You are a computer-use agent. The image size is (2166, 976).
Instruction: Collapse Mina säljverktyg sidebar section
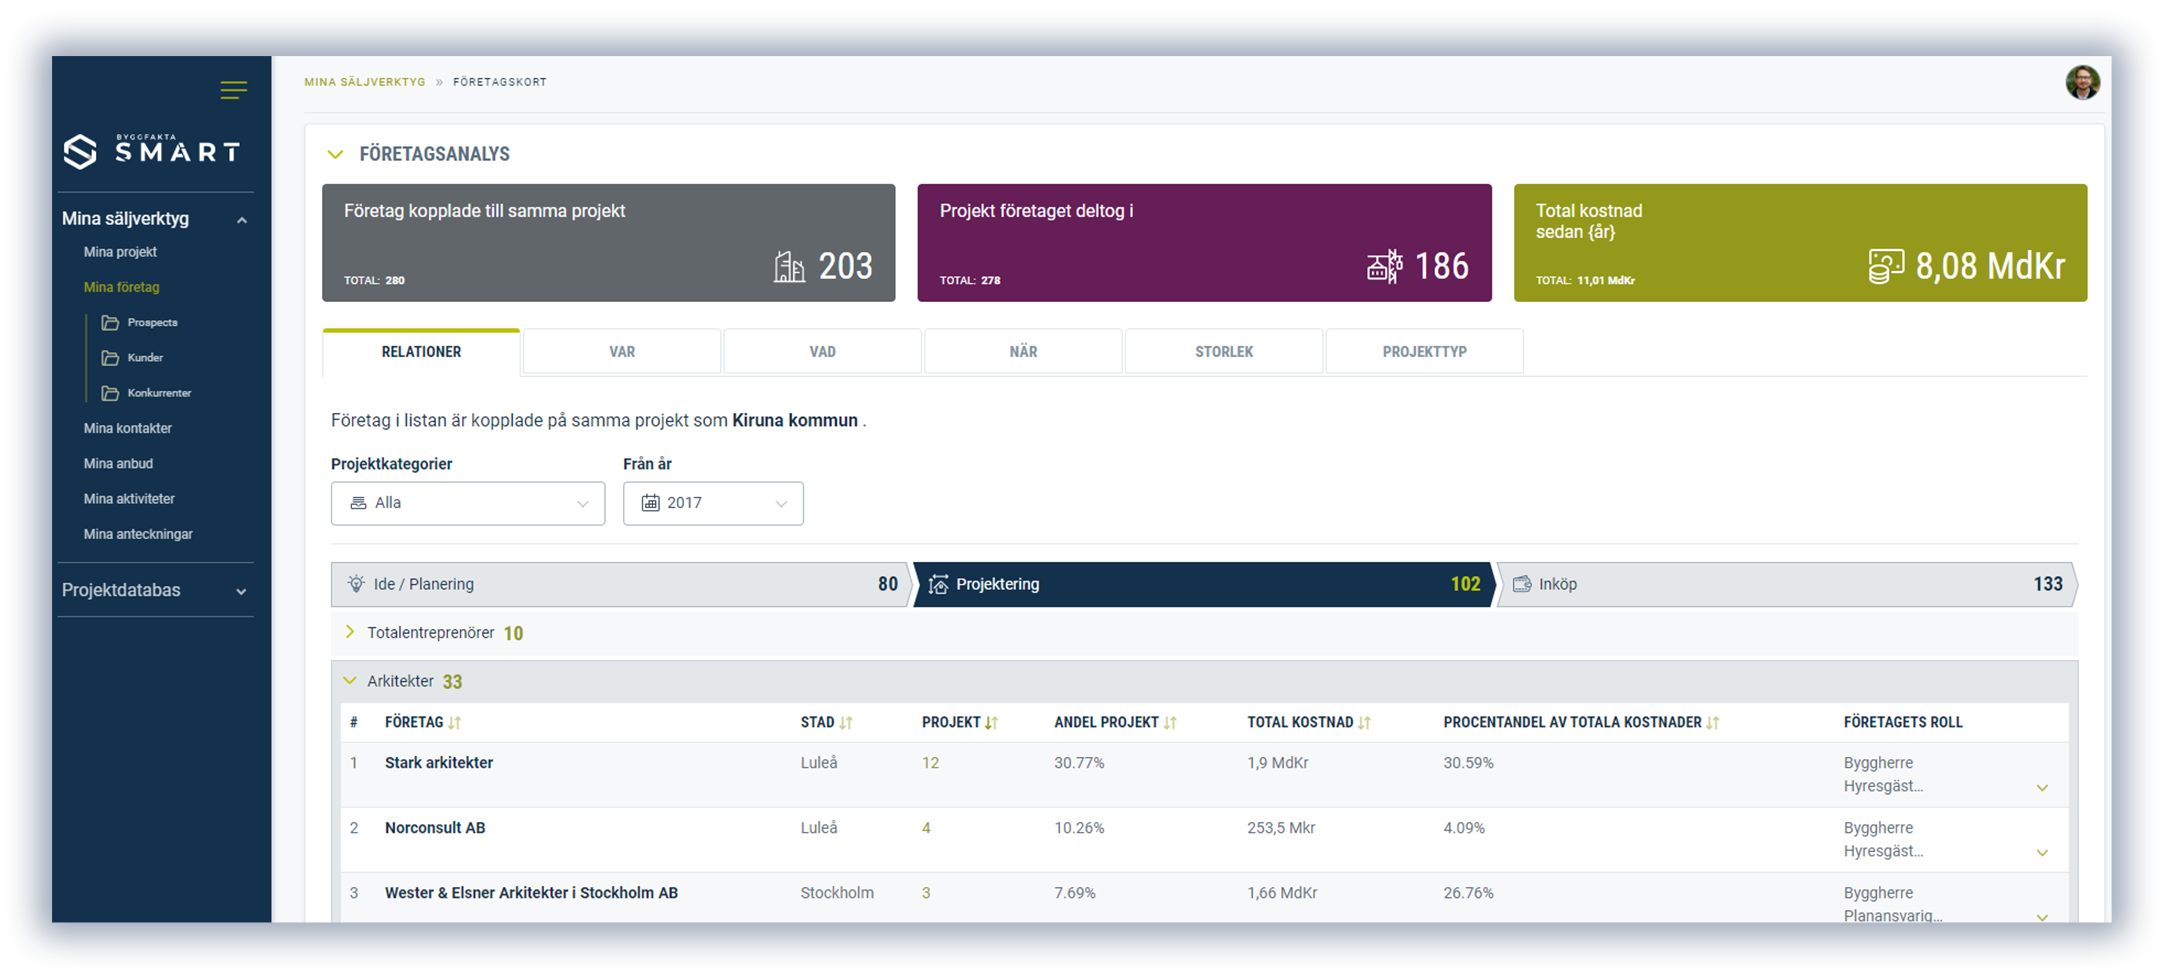(x=242, y=220)
